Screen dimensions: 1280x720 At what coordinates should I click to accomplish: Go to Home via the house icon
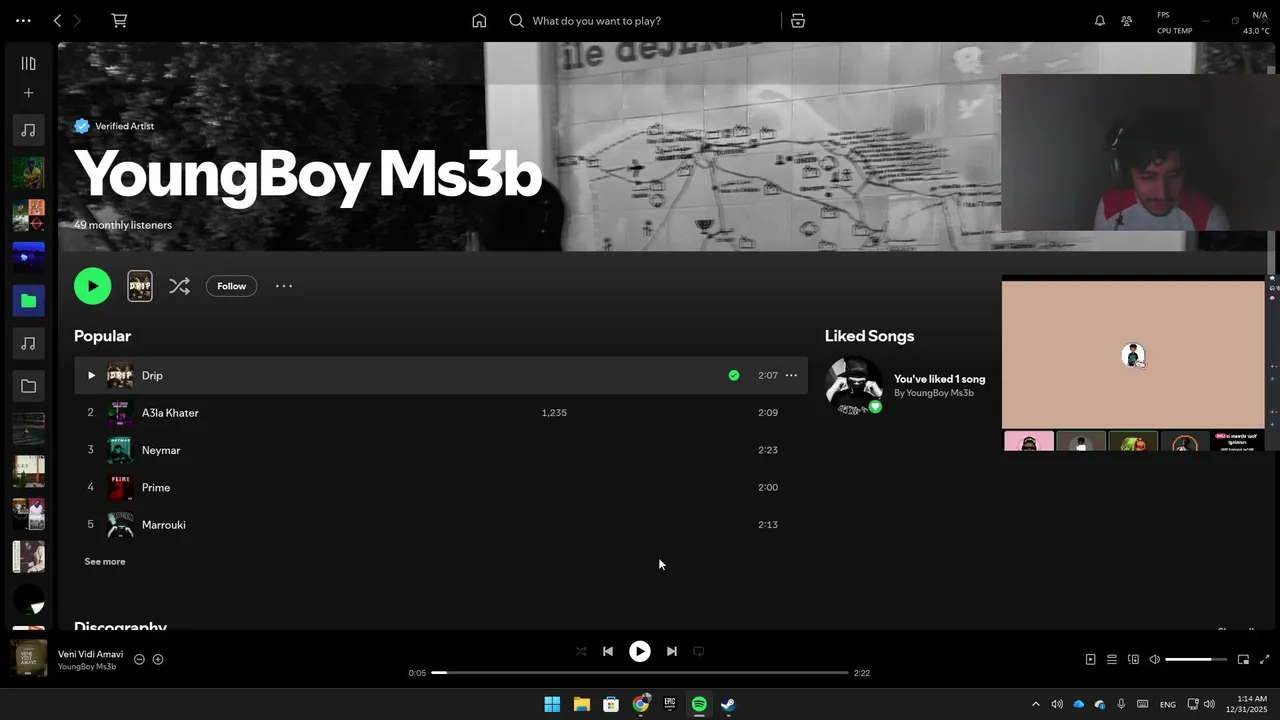[x=479, y=20]
